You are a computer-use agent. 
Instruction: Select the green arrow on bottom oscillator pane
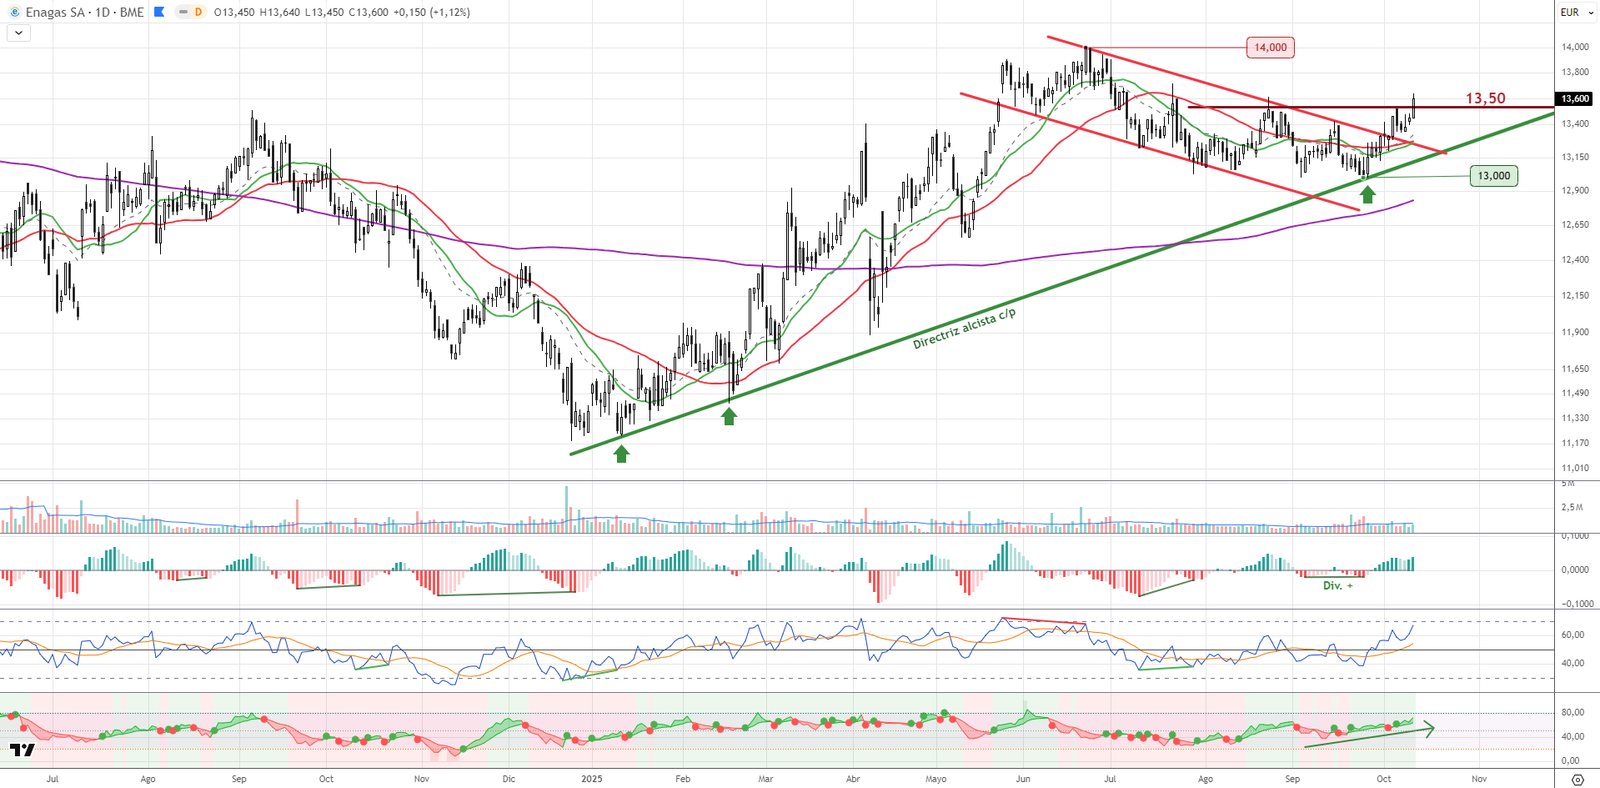pyautogui.click(x=1370, y=737)
